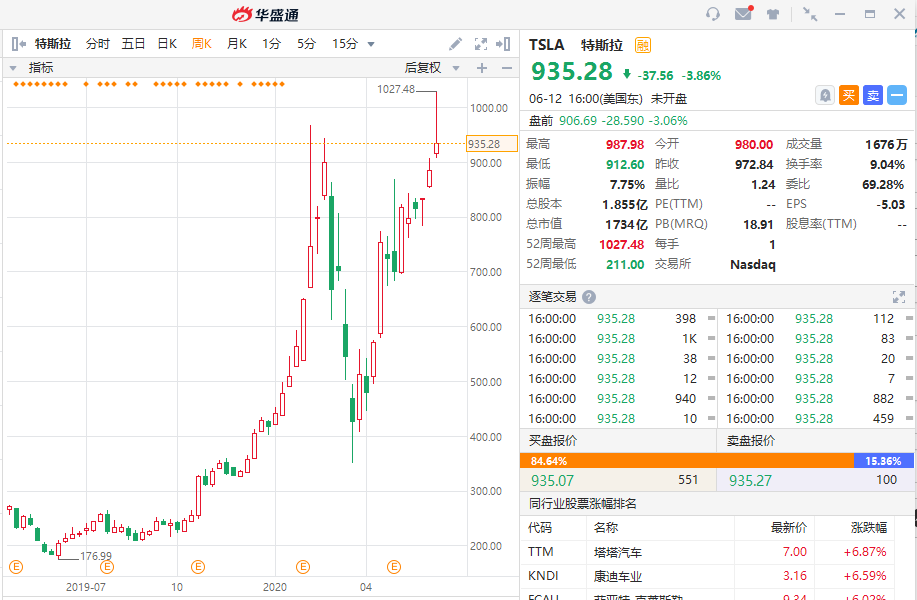Expand more time intervals after 15分
917x600 pixels.
(x=371, y=44)
